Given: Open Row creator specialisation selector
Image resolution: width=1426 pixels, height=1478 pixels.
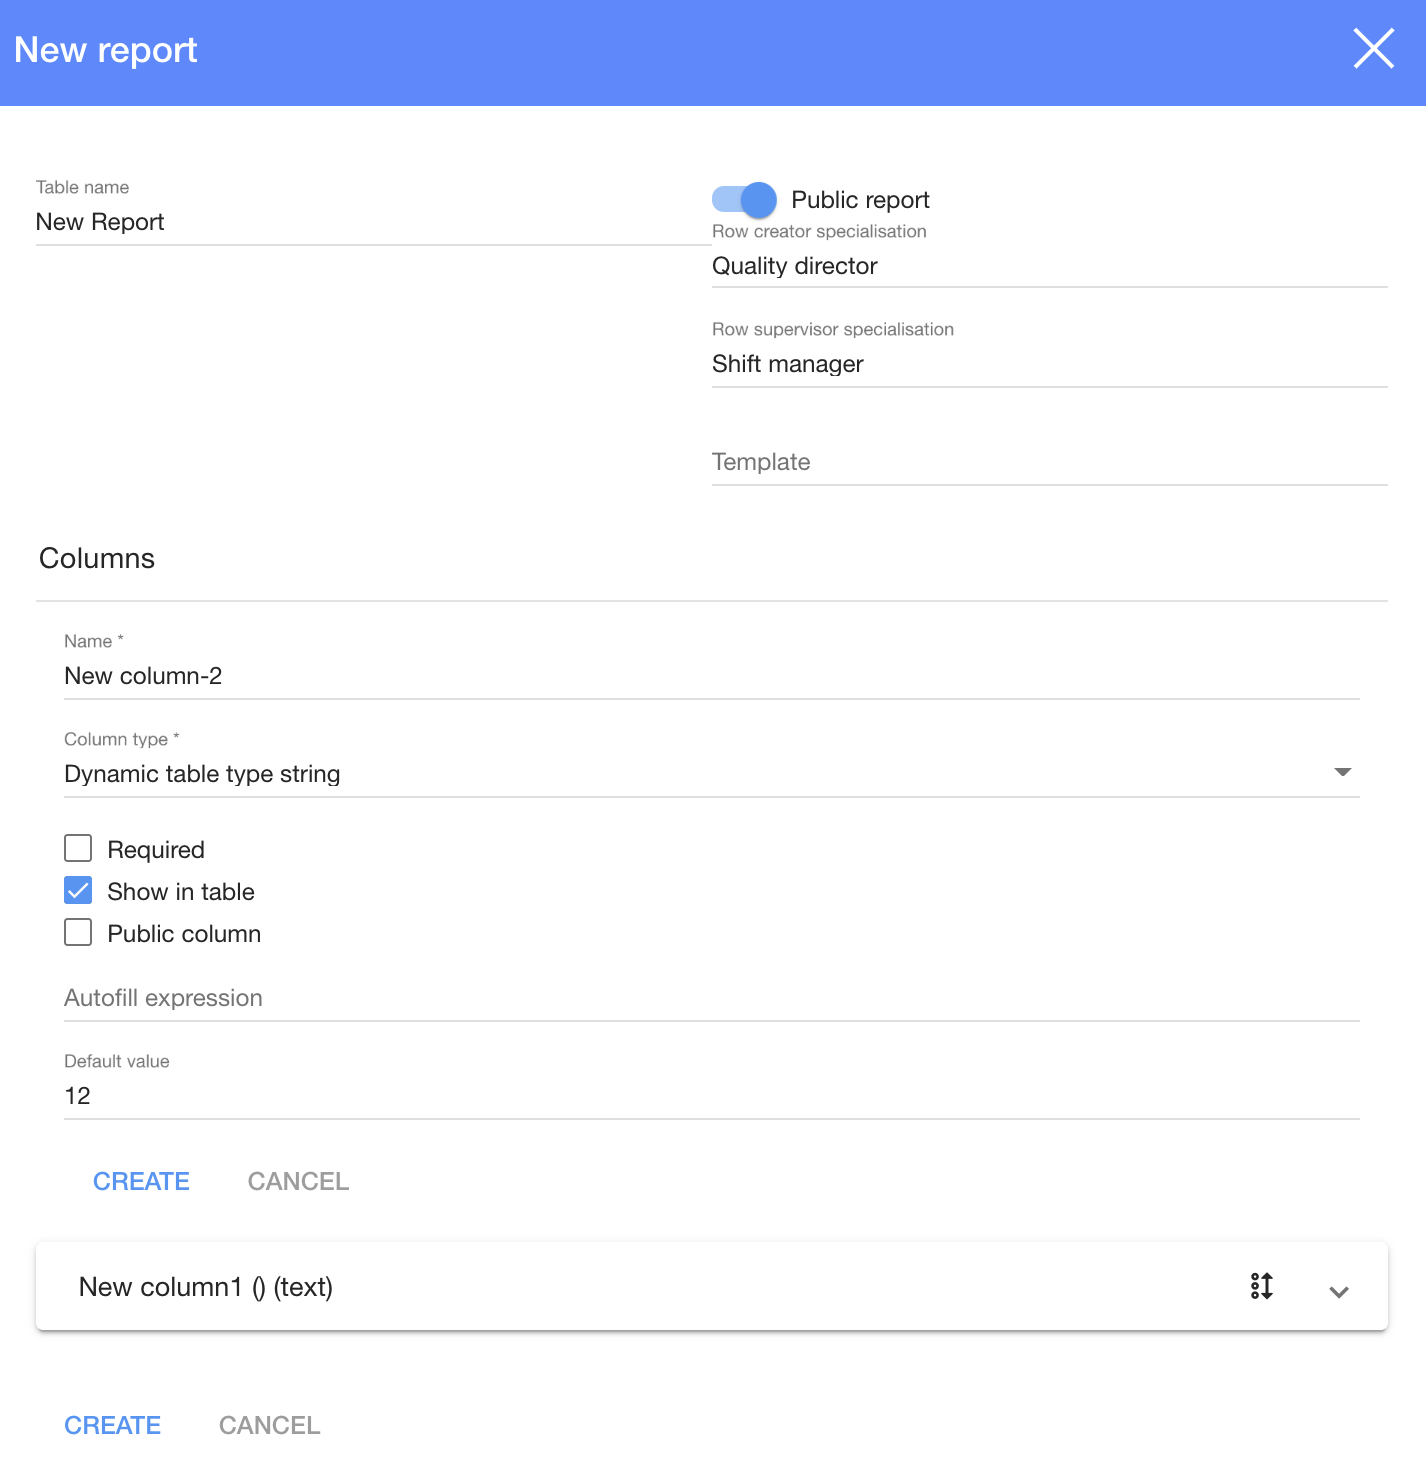Looking at the screenshot, I should (x=1048, y=266).
